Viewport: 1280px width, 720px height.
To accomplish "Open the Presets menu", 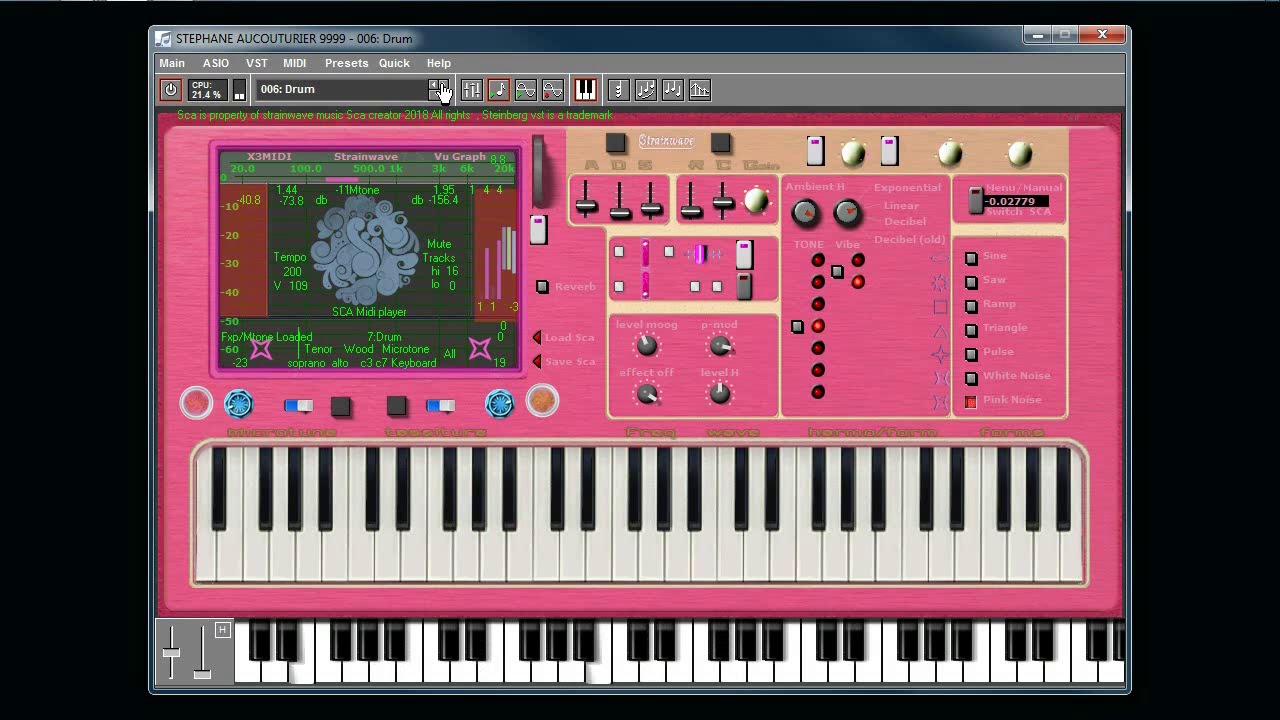I will click(347, 63).
